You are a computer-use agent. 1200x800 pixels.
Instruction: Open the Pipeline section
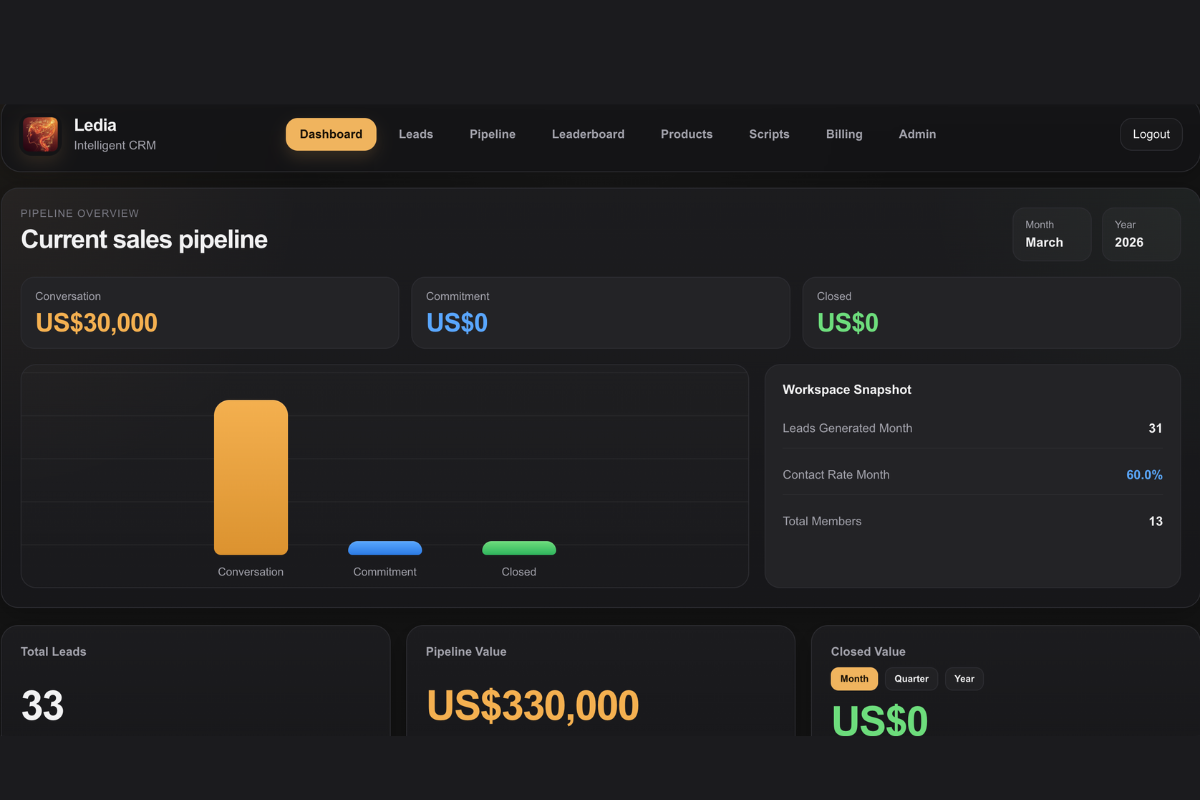point(492,134)
